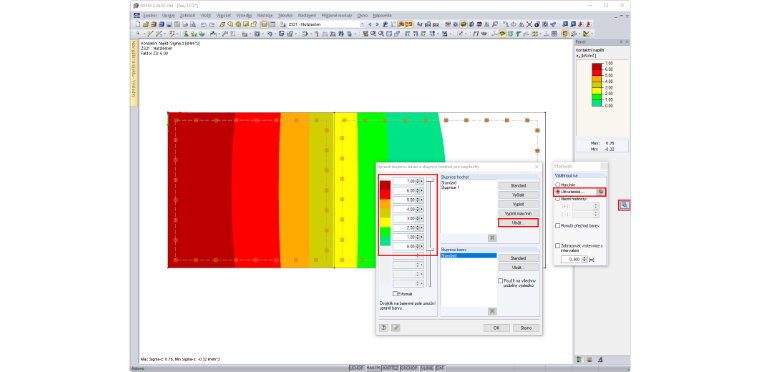The height and width of the screenshot is (372, 760).
Task: Click the Vyprázdnit button
Action: 518,195
